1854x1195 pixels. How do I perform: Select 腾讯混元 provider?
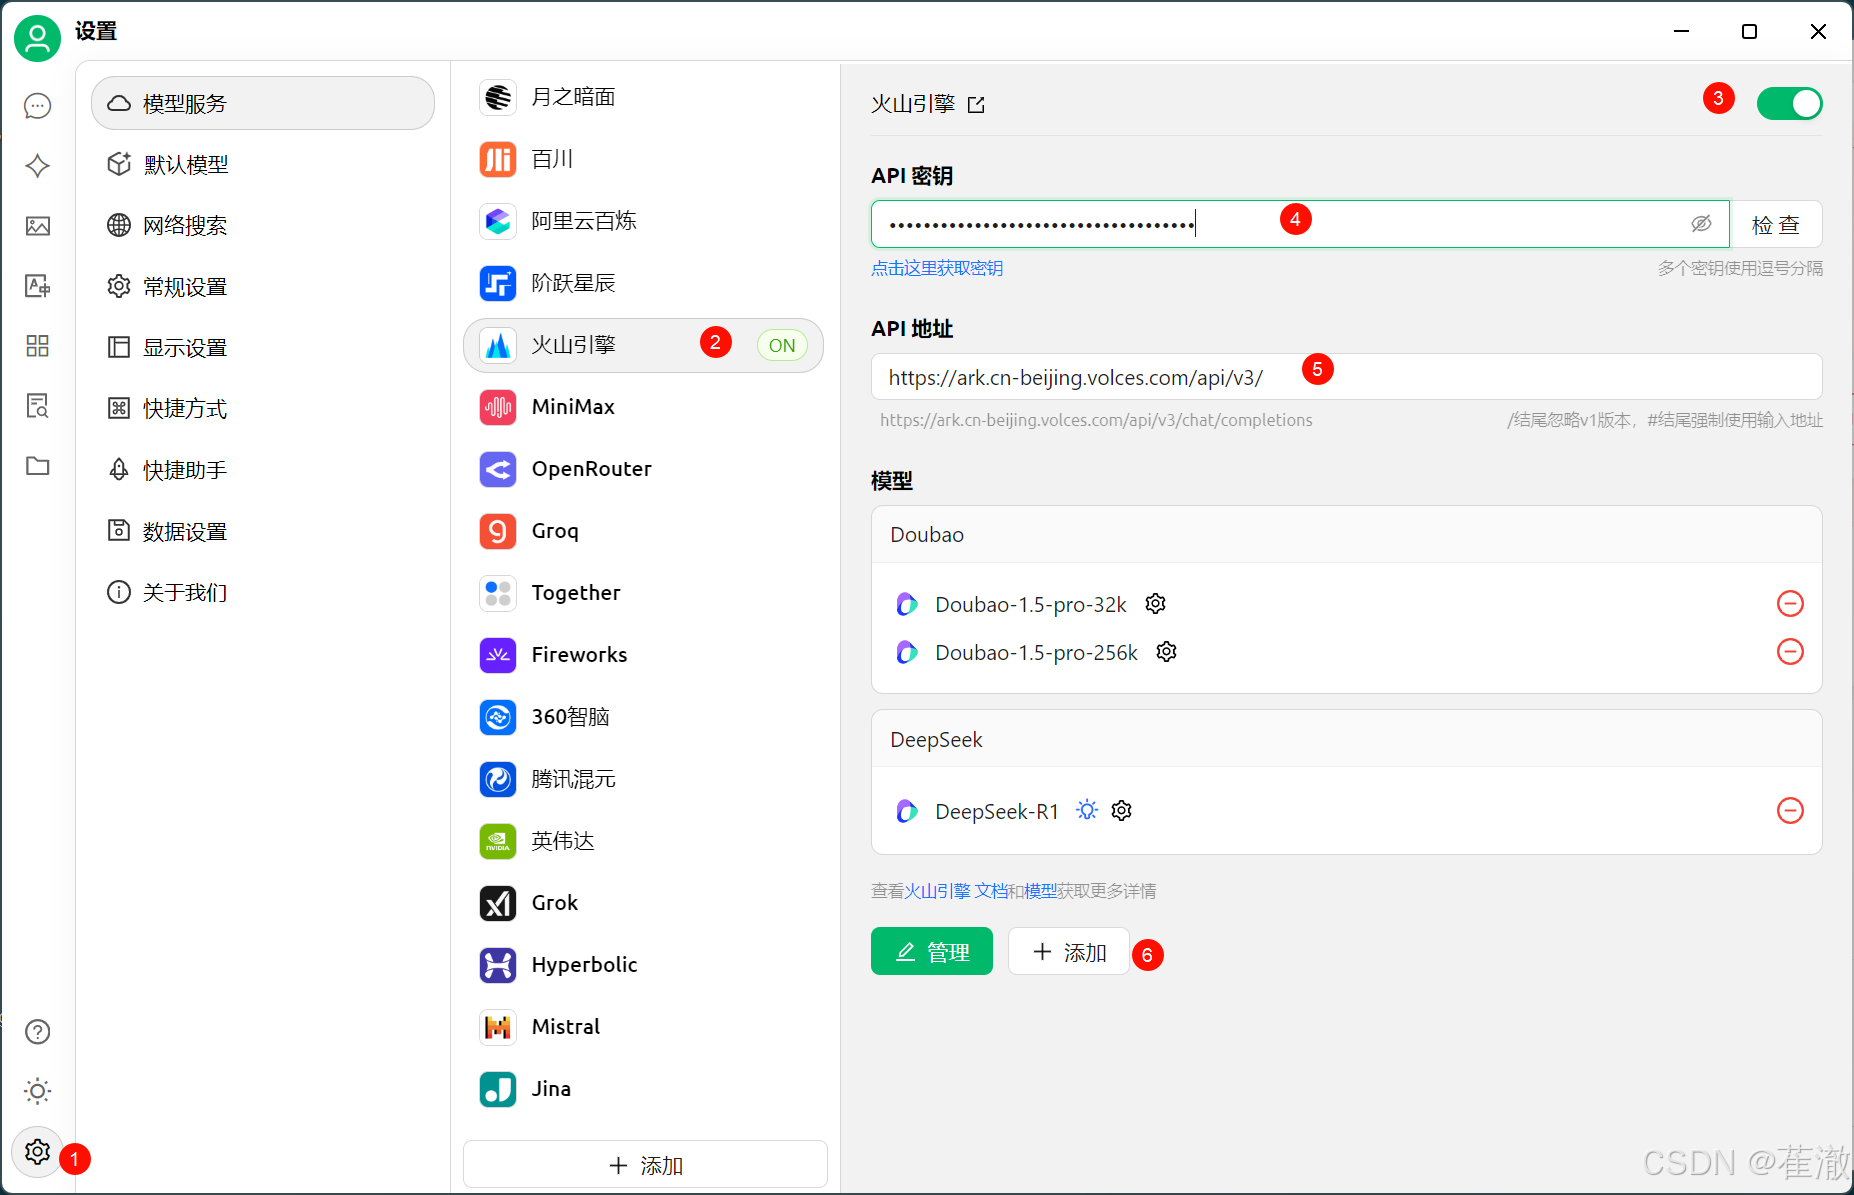click(644, 779)
